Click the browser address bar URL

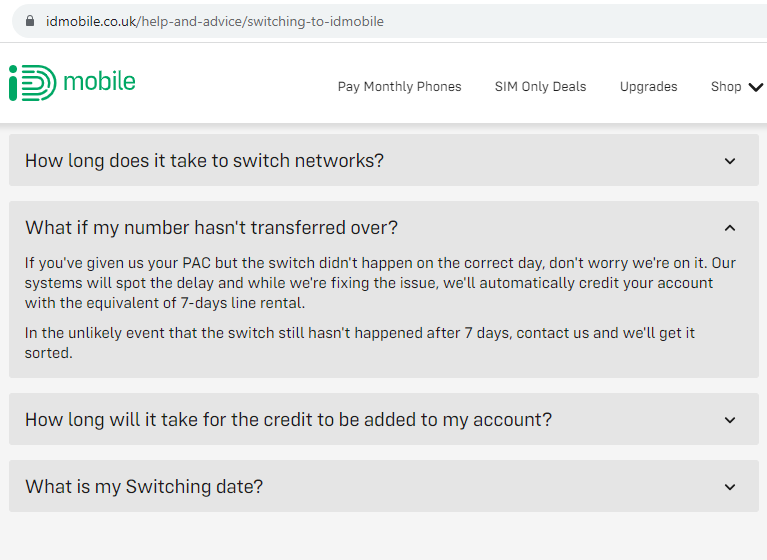pos(215,22)
